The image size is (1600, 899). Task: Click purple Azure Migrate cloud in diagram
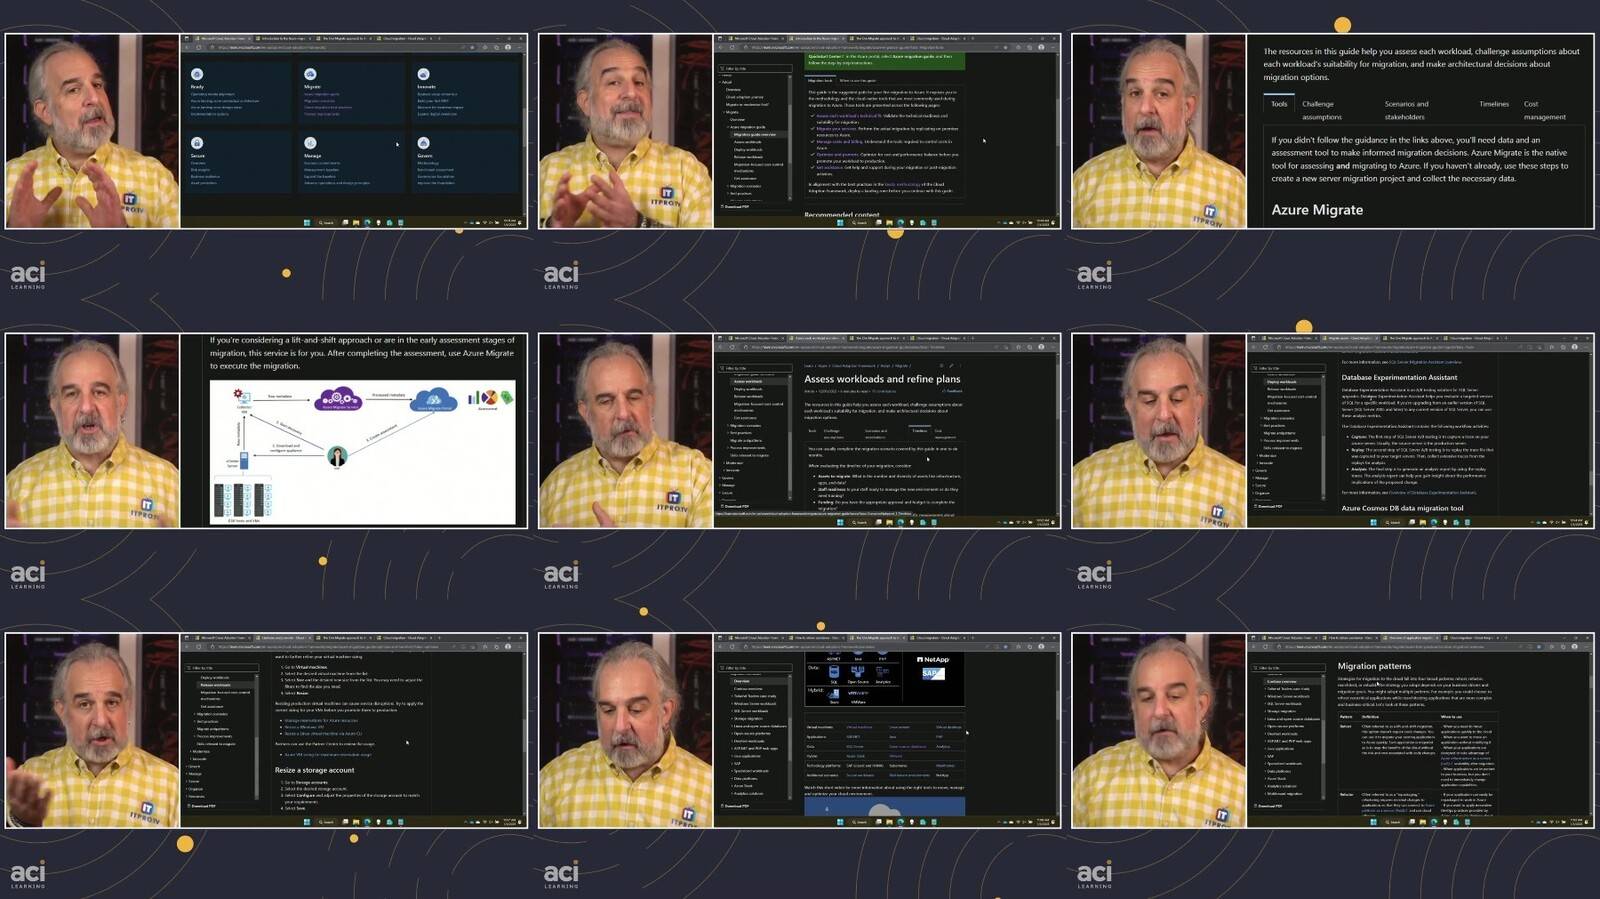[338, 400]
